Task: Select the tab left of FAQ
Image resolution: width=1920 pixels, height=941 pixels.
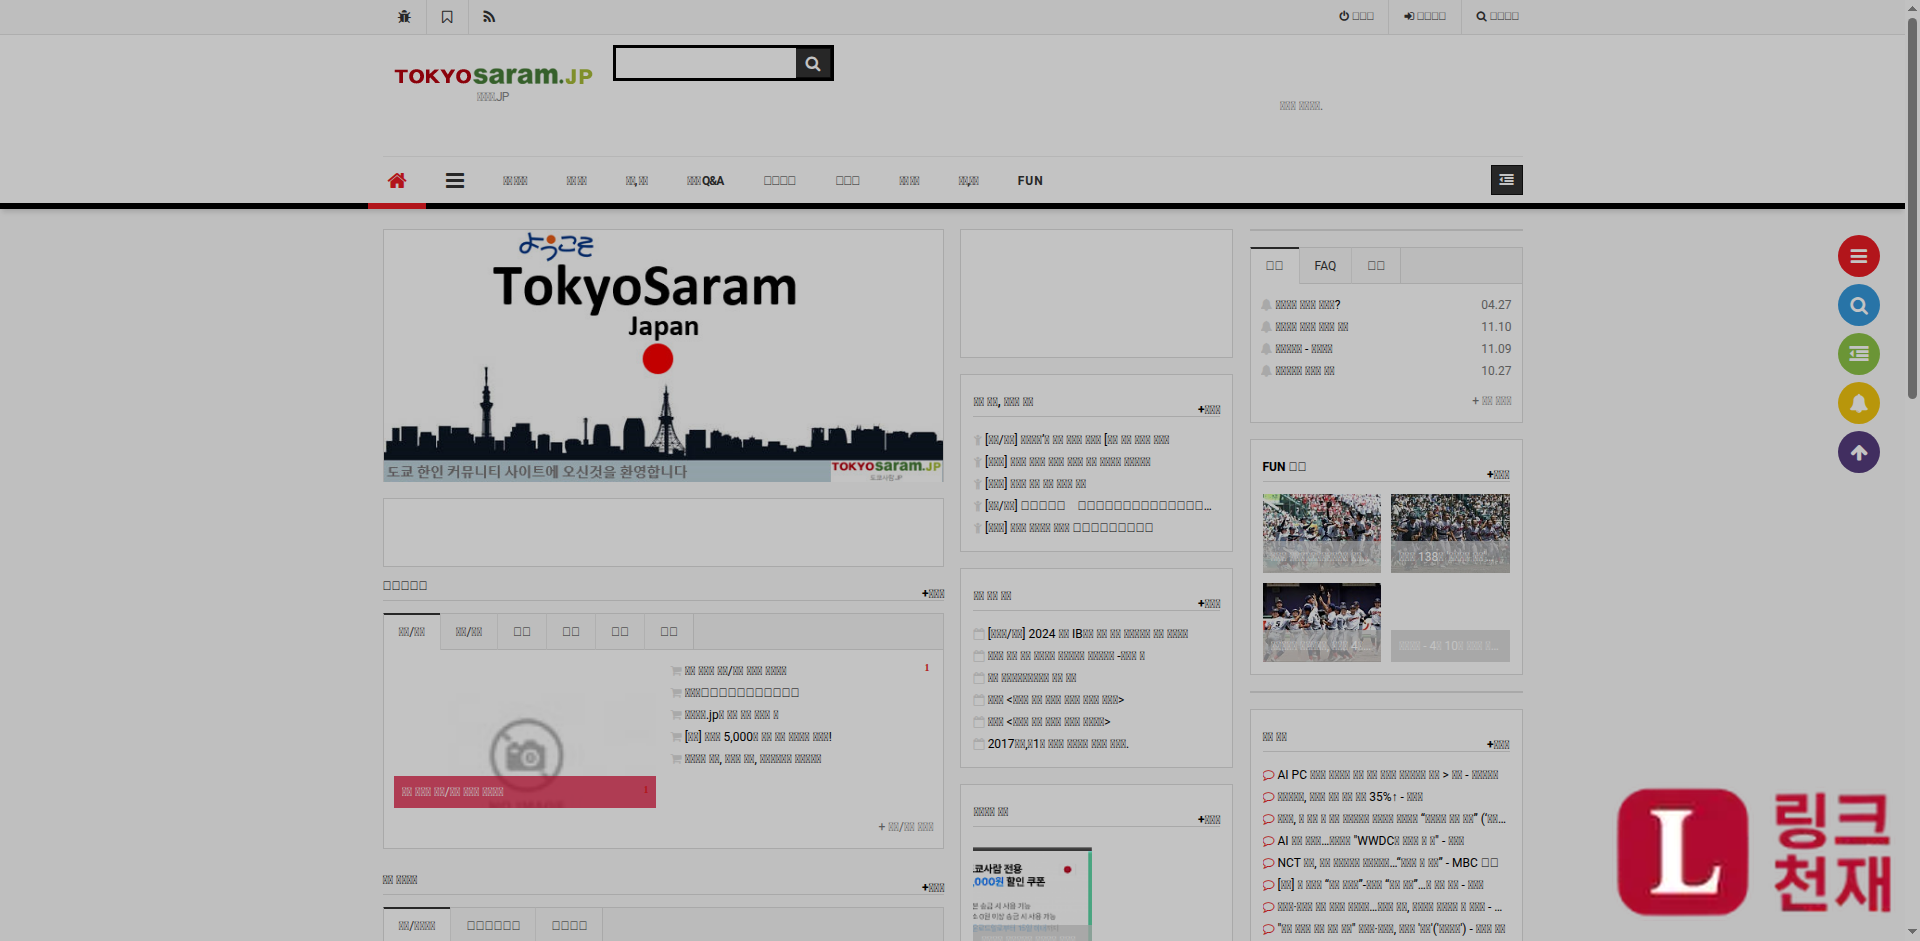Action: (1274, 266)
